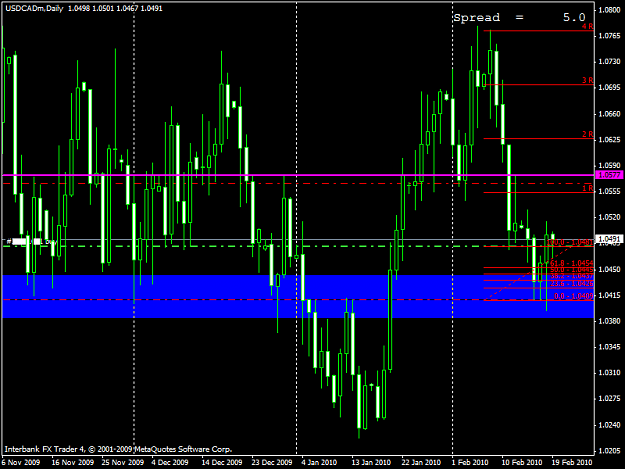This screenshot has height=469, width=625.
Task: Click the 1.0345 price scale value
Action: coord(610,347)
